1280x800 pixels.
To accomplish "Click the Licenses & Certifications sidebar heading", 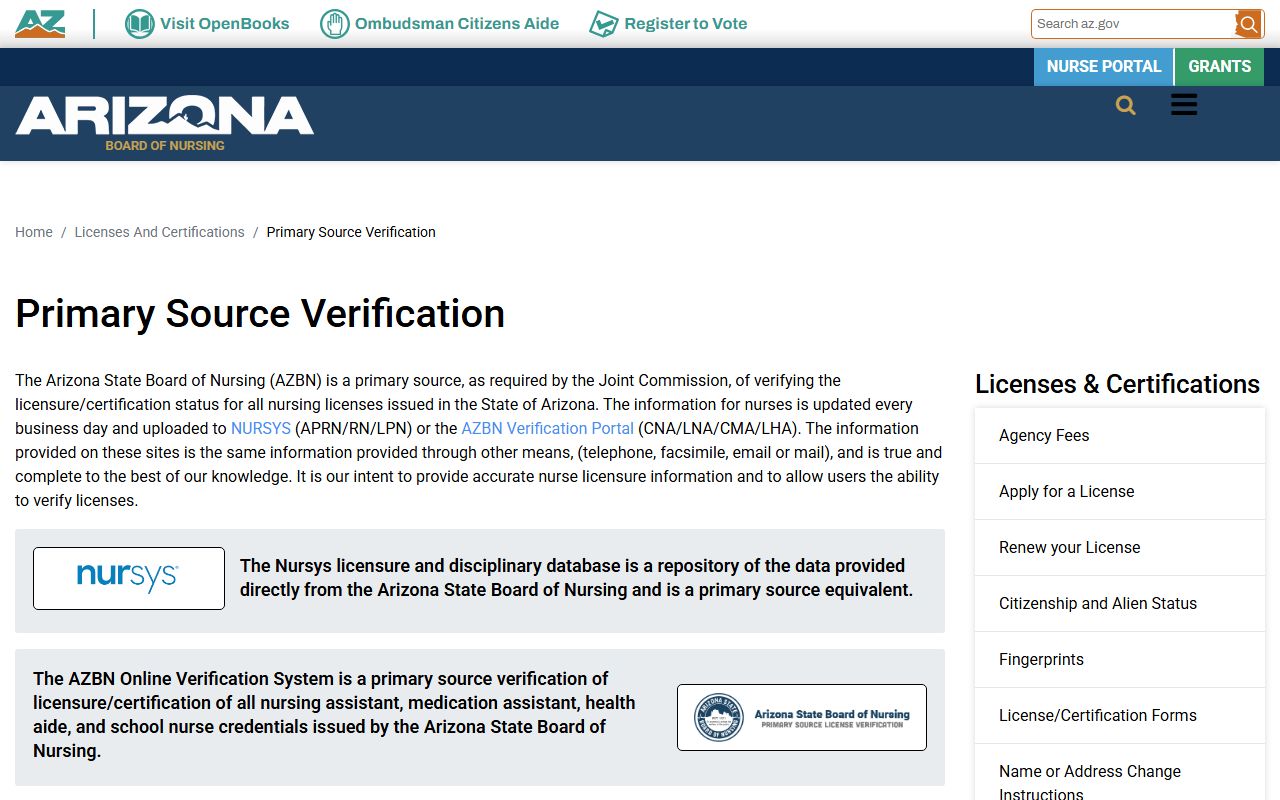I will pyautogui.click(x=1117, y=384).
